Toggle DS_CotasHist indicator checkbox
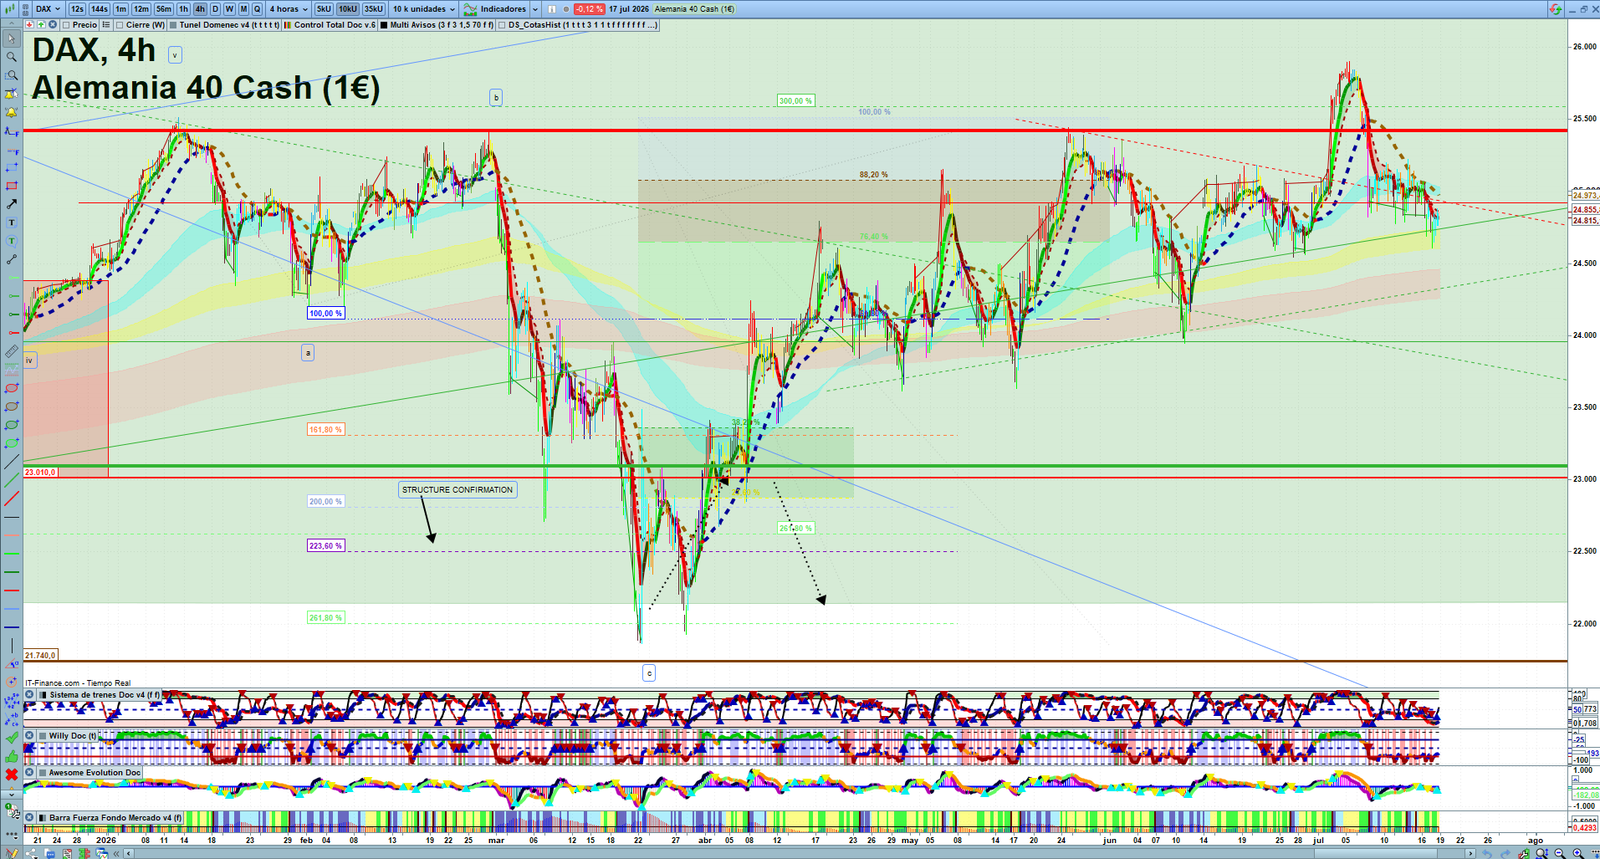This screenshot has height=859, width=1600. 502,25
